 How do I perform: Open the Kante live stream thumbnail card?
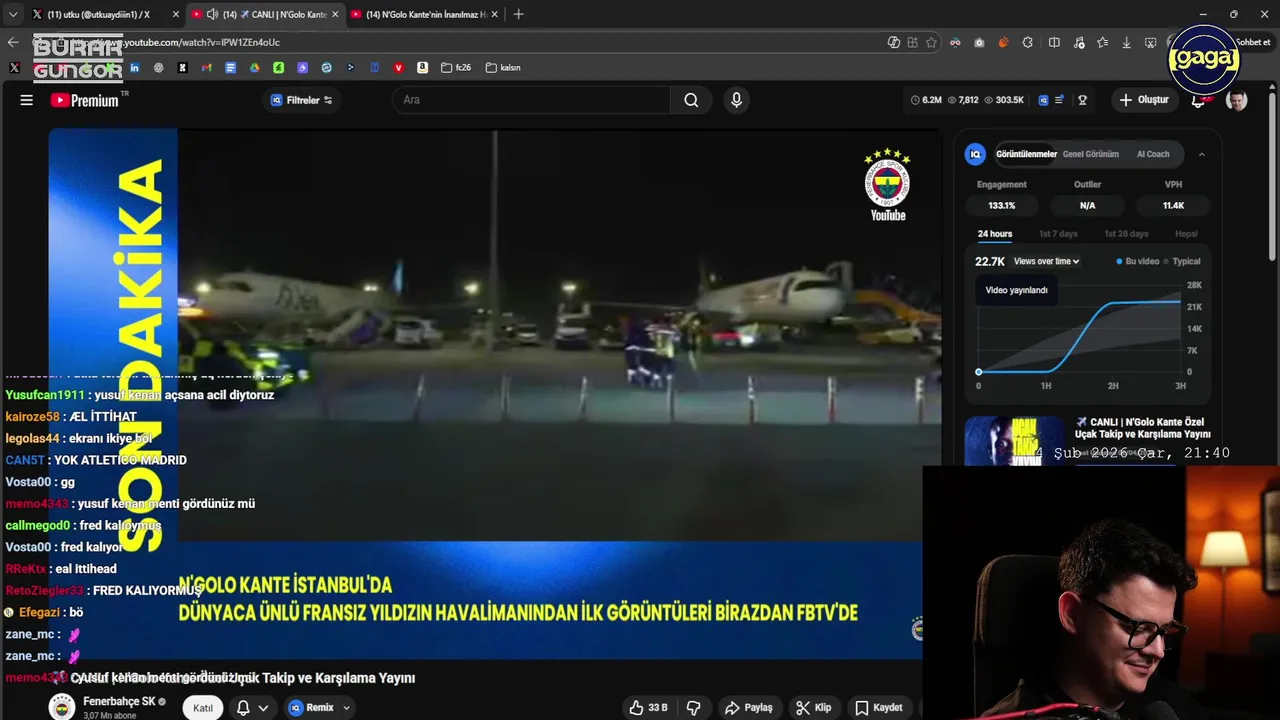1016,441
